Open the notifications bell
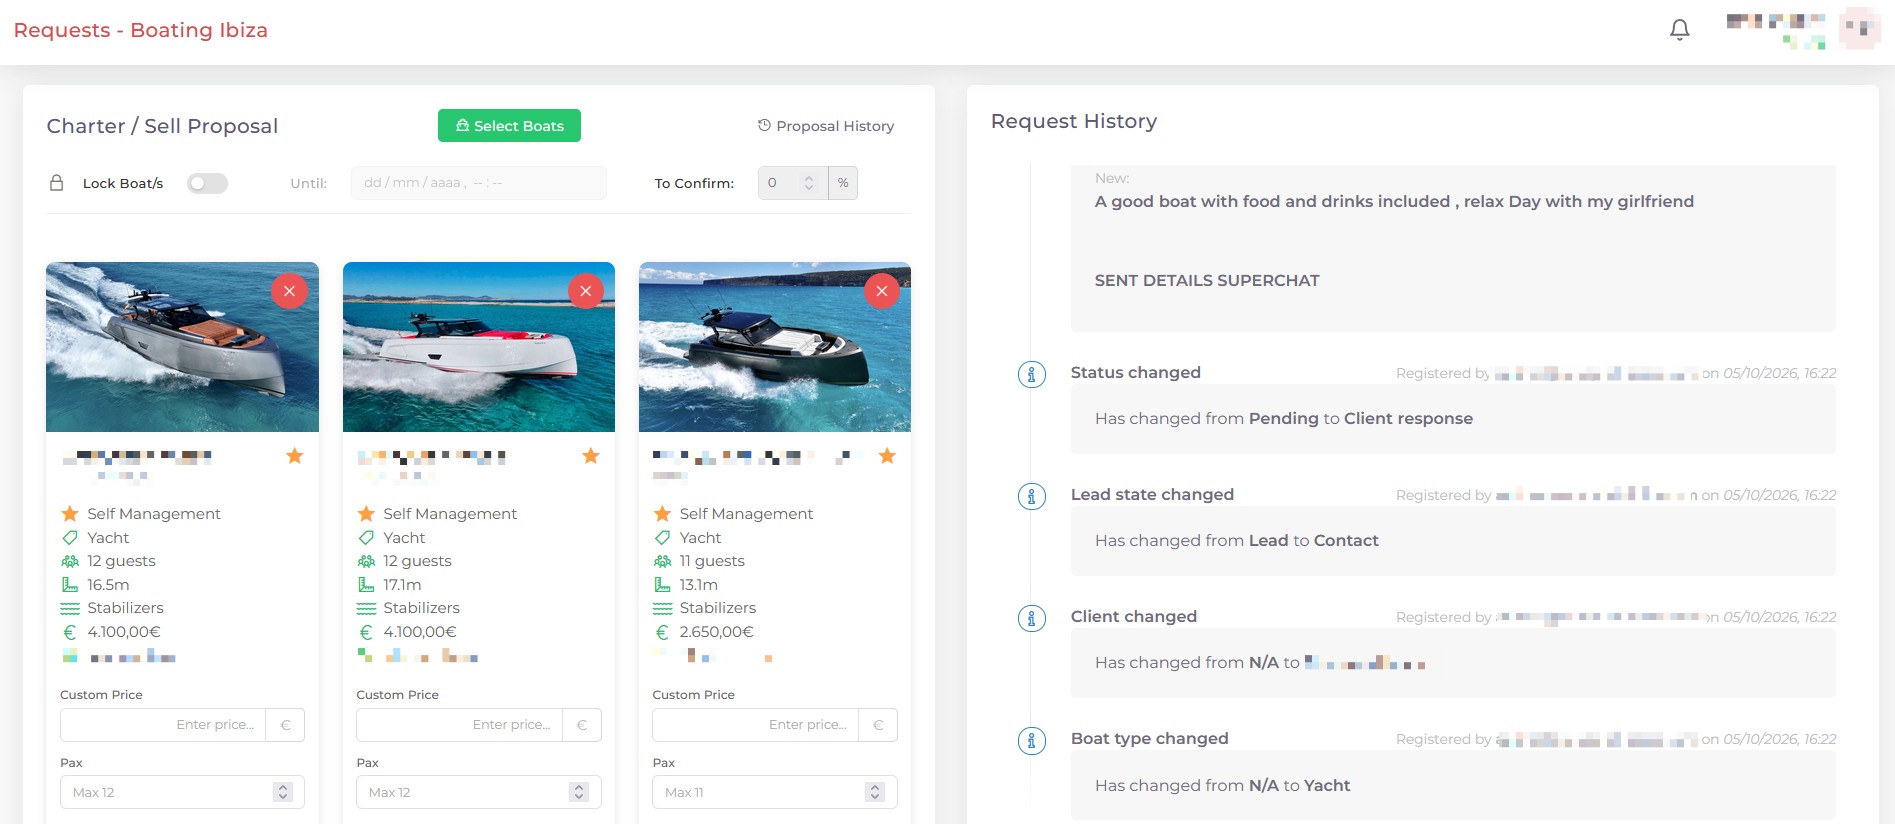The image size is (1895, 824). [x=1680, y=30]
